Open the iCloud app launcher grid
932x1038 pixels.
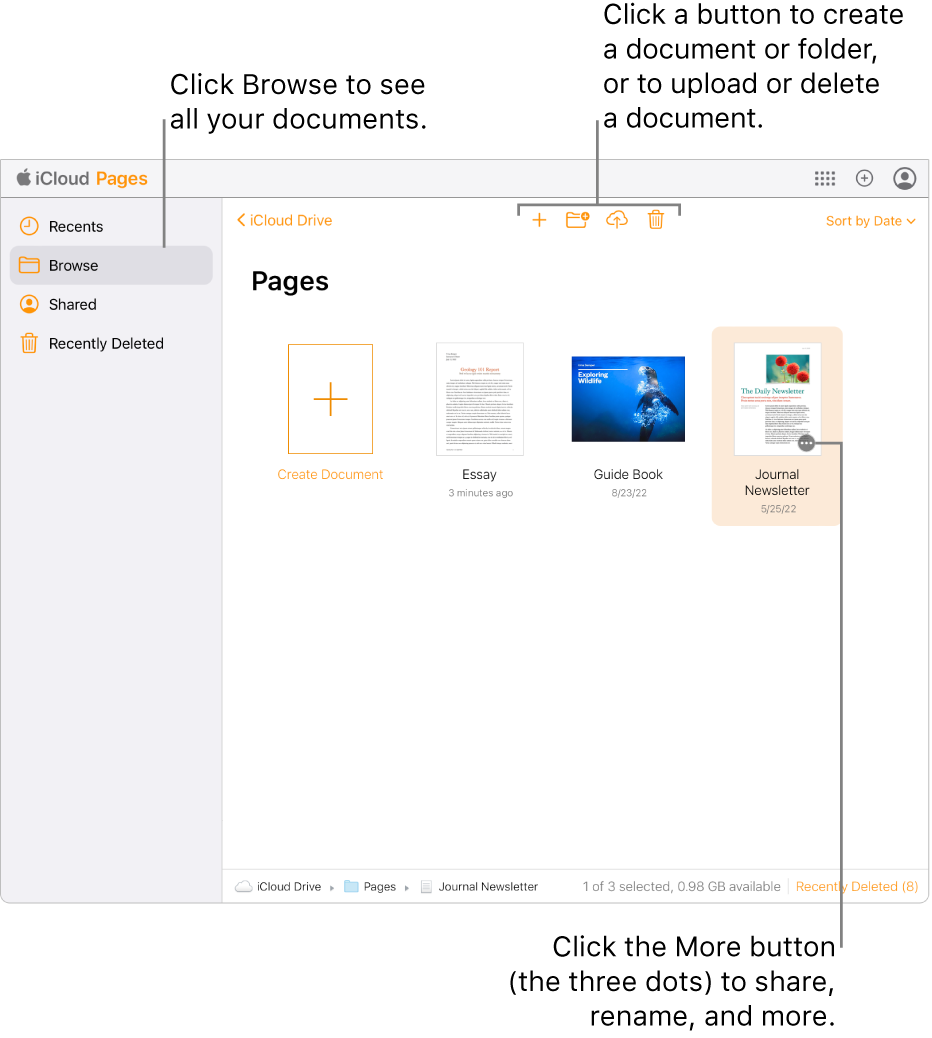click(x=825, y=178)
